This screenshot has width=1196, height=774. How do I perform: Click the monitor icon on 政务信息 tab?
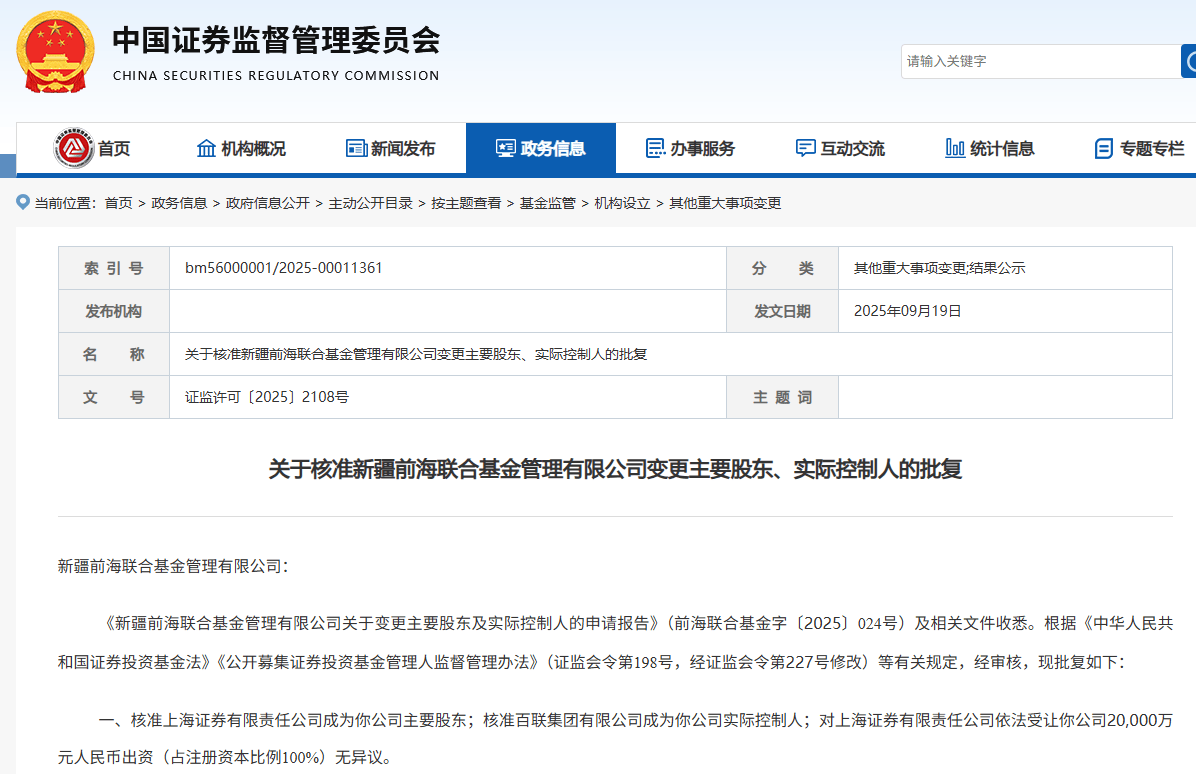click(x=506, y=148)
